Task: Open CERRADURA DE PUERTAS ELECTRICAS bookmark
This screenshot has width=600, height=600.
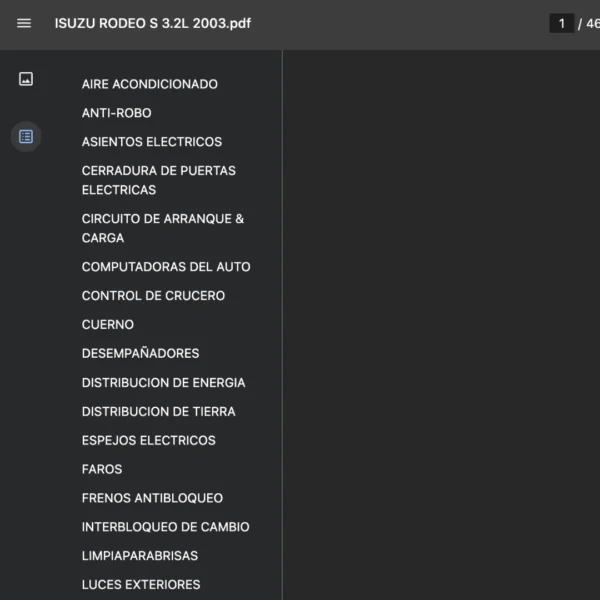Action: tap(158, 180)
